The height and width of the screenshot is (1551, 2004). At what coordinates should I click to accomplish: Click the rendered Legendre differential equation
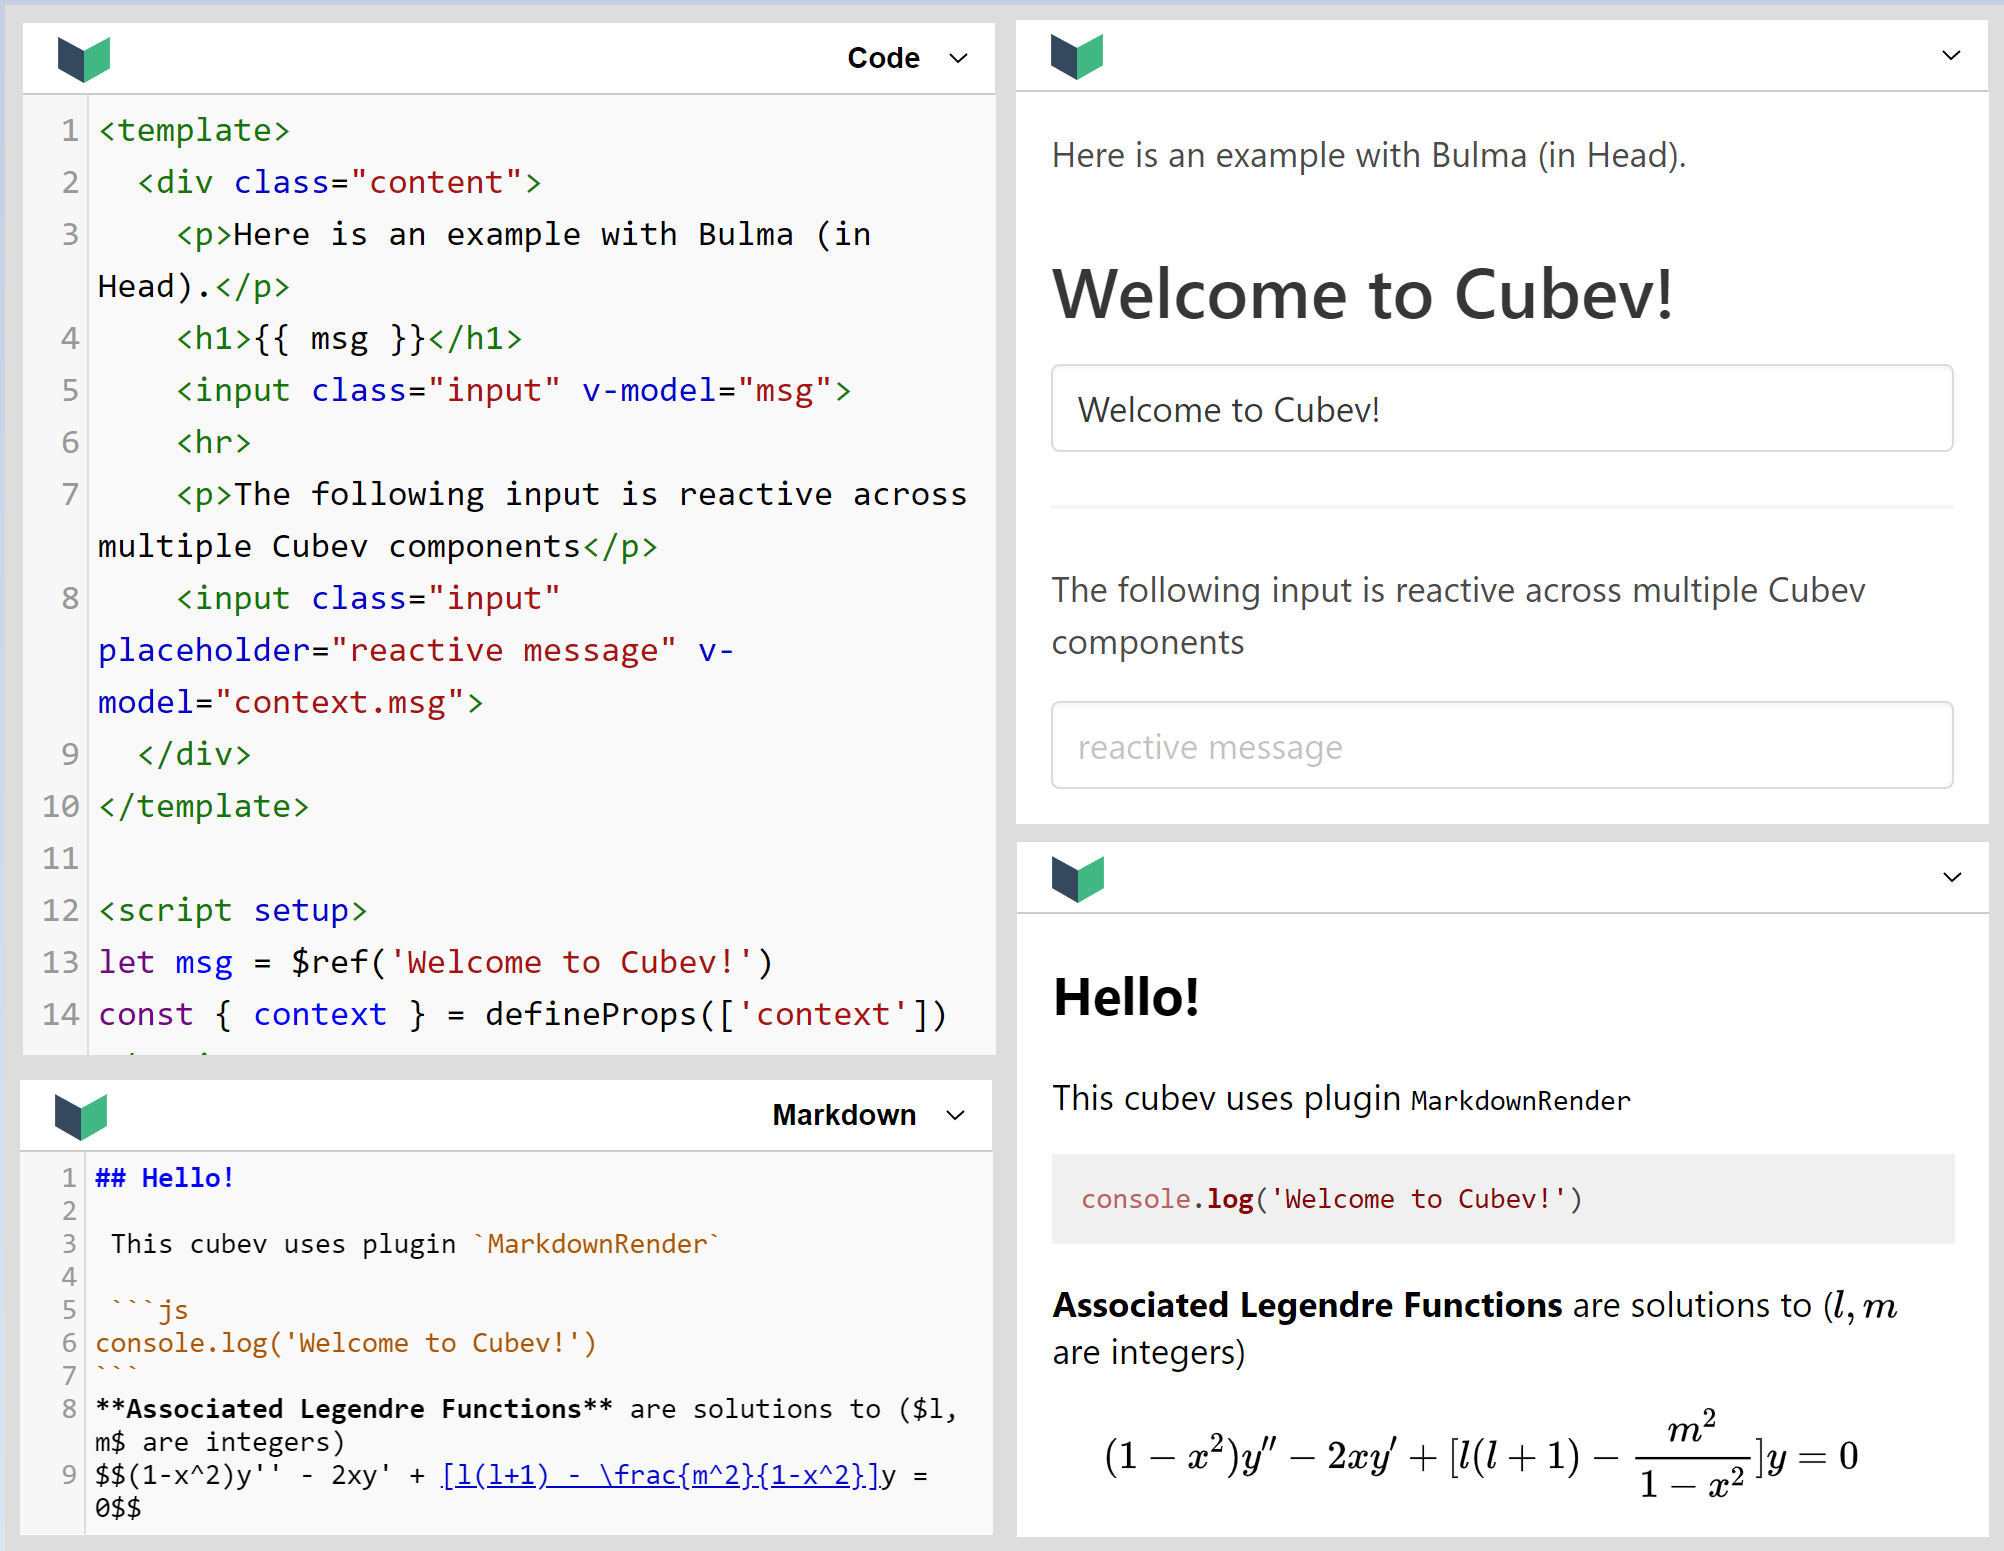pos(1480,1456)
